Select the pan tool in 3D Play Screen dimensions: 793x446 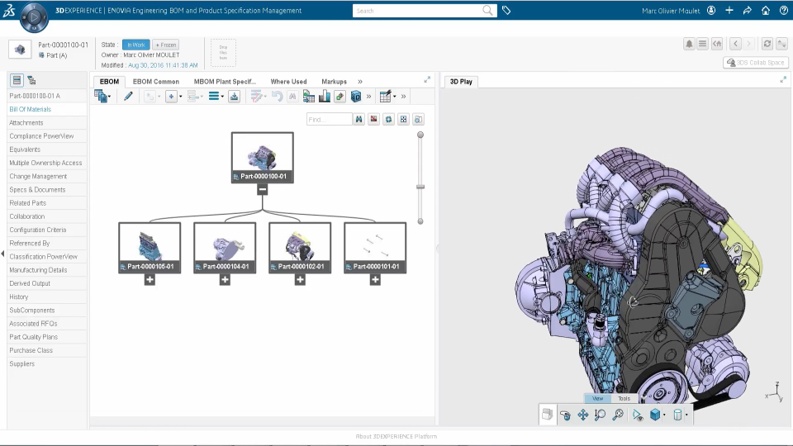583,415
